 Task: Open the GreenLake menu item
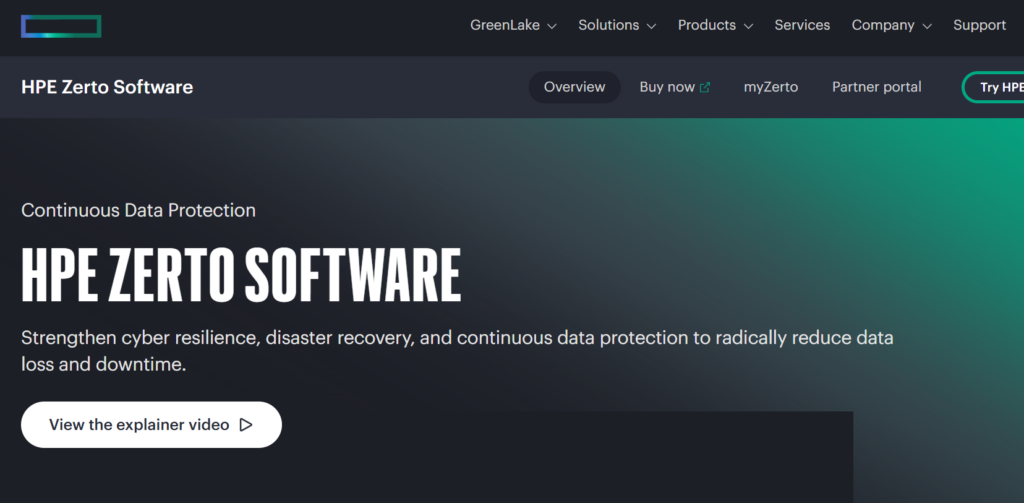(x=505, y=25)
